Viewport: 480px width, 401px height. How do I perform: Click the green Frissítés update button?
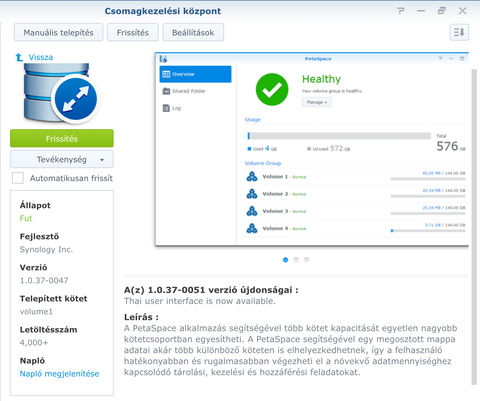(x=62, y=138)
